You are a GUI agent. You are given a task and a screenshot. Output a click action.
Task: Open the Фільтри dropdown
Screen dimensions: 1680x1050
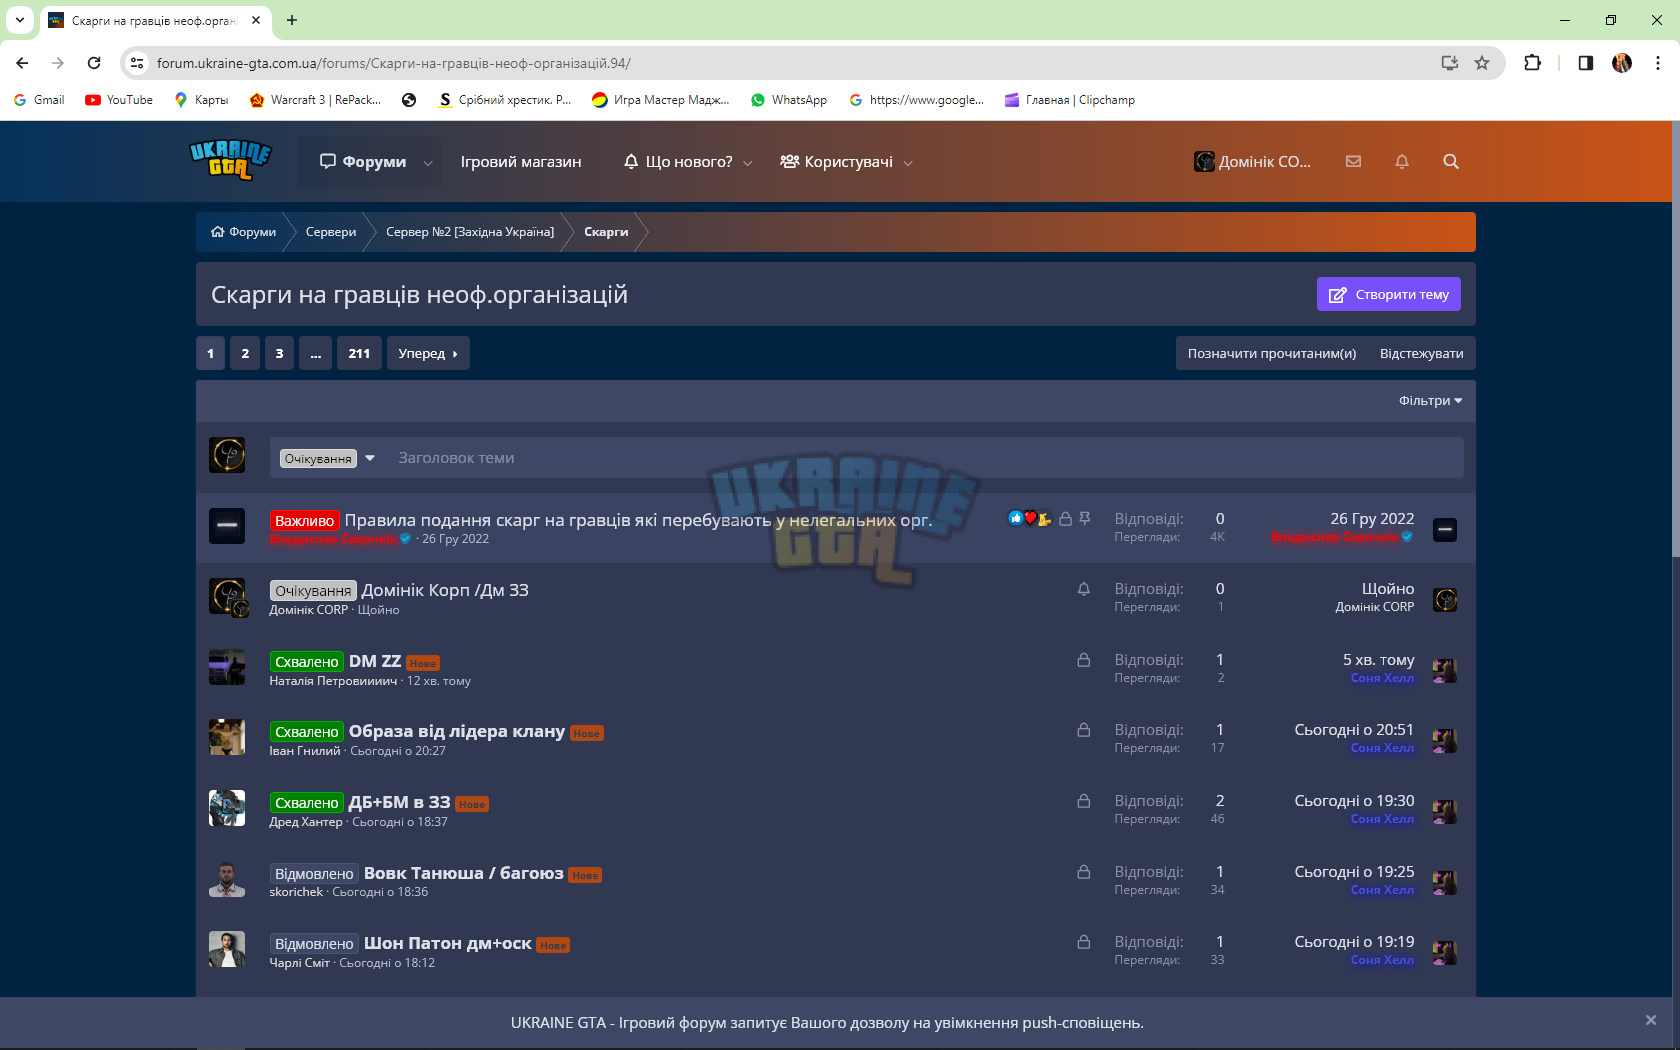pos(1430,400)
